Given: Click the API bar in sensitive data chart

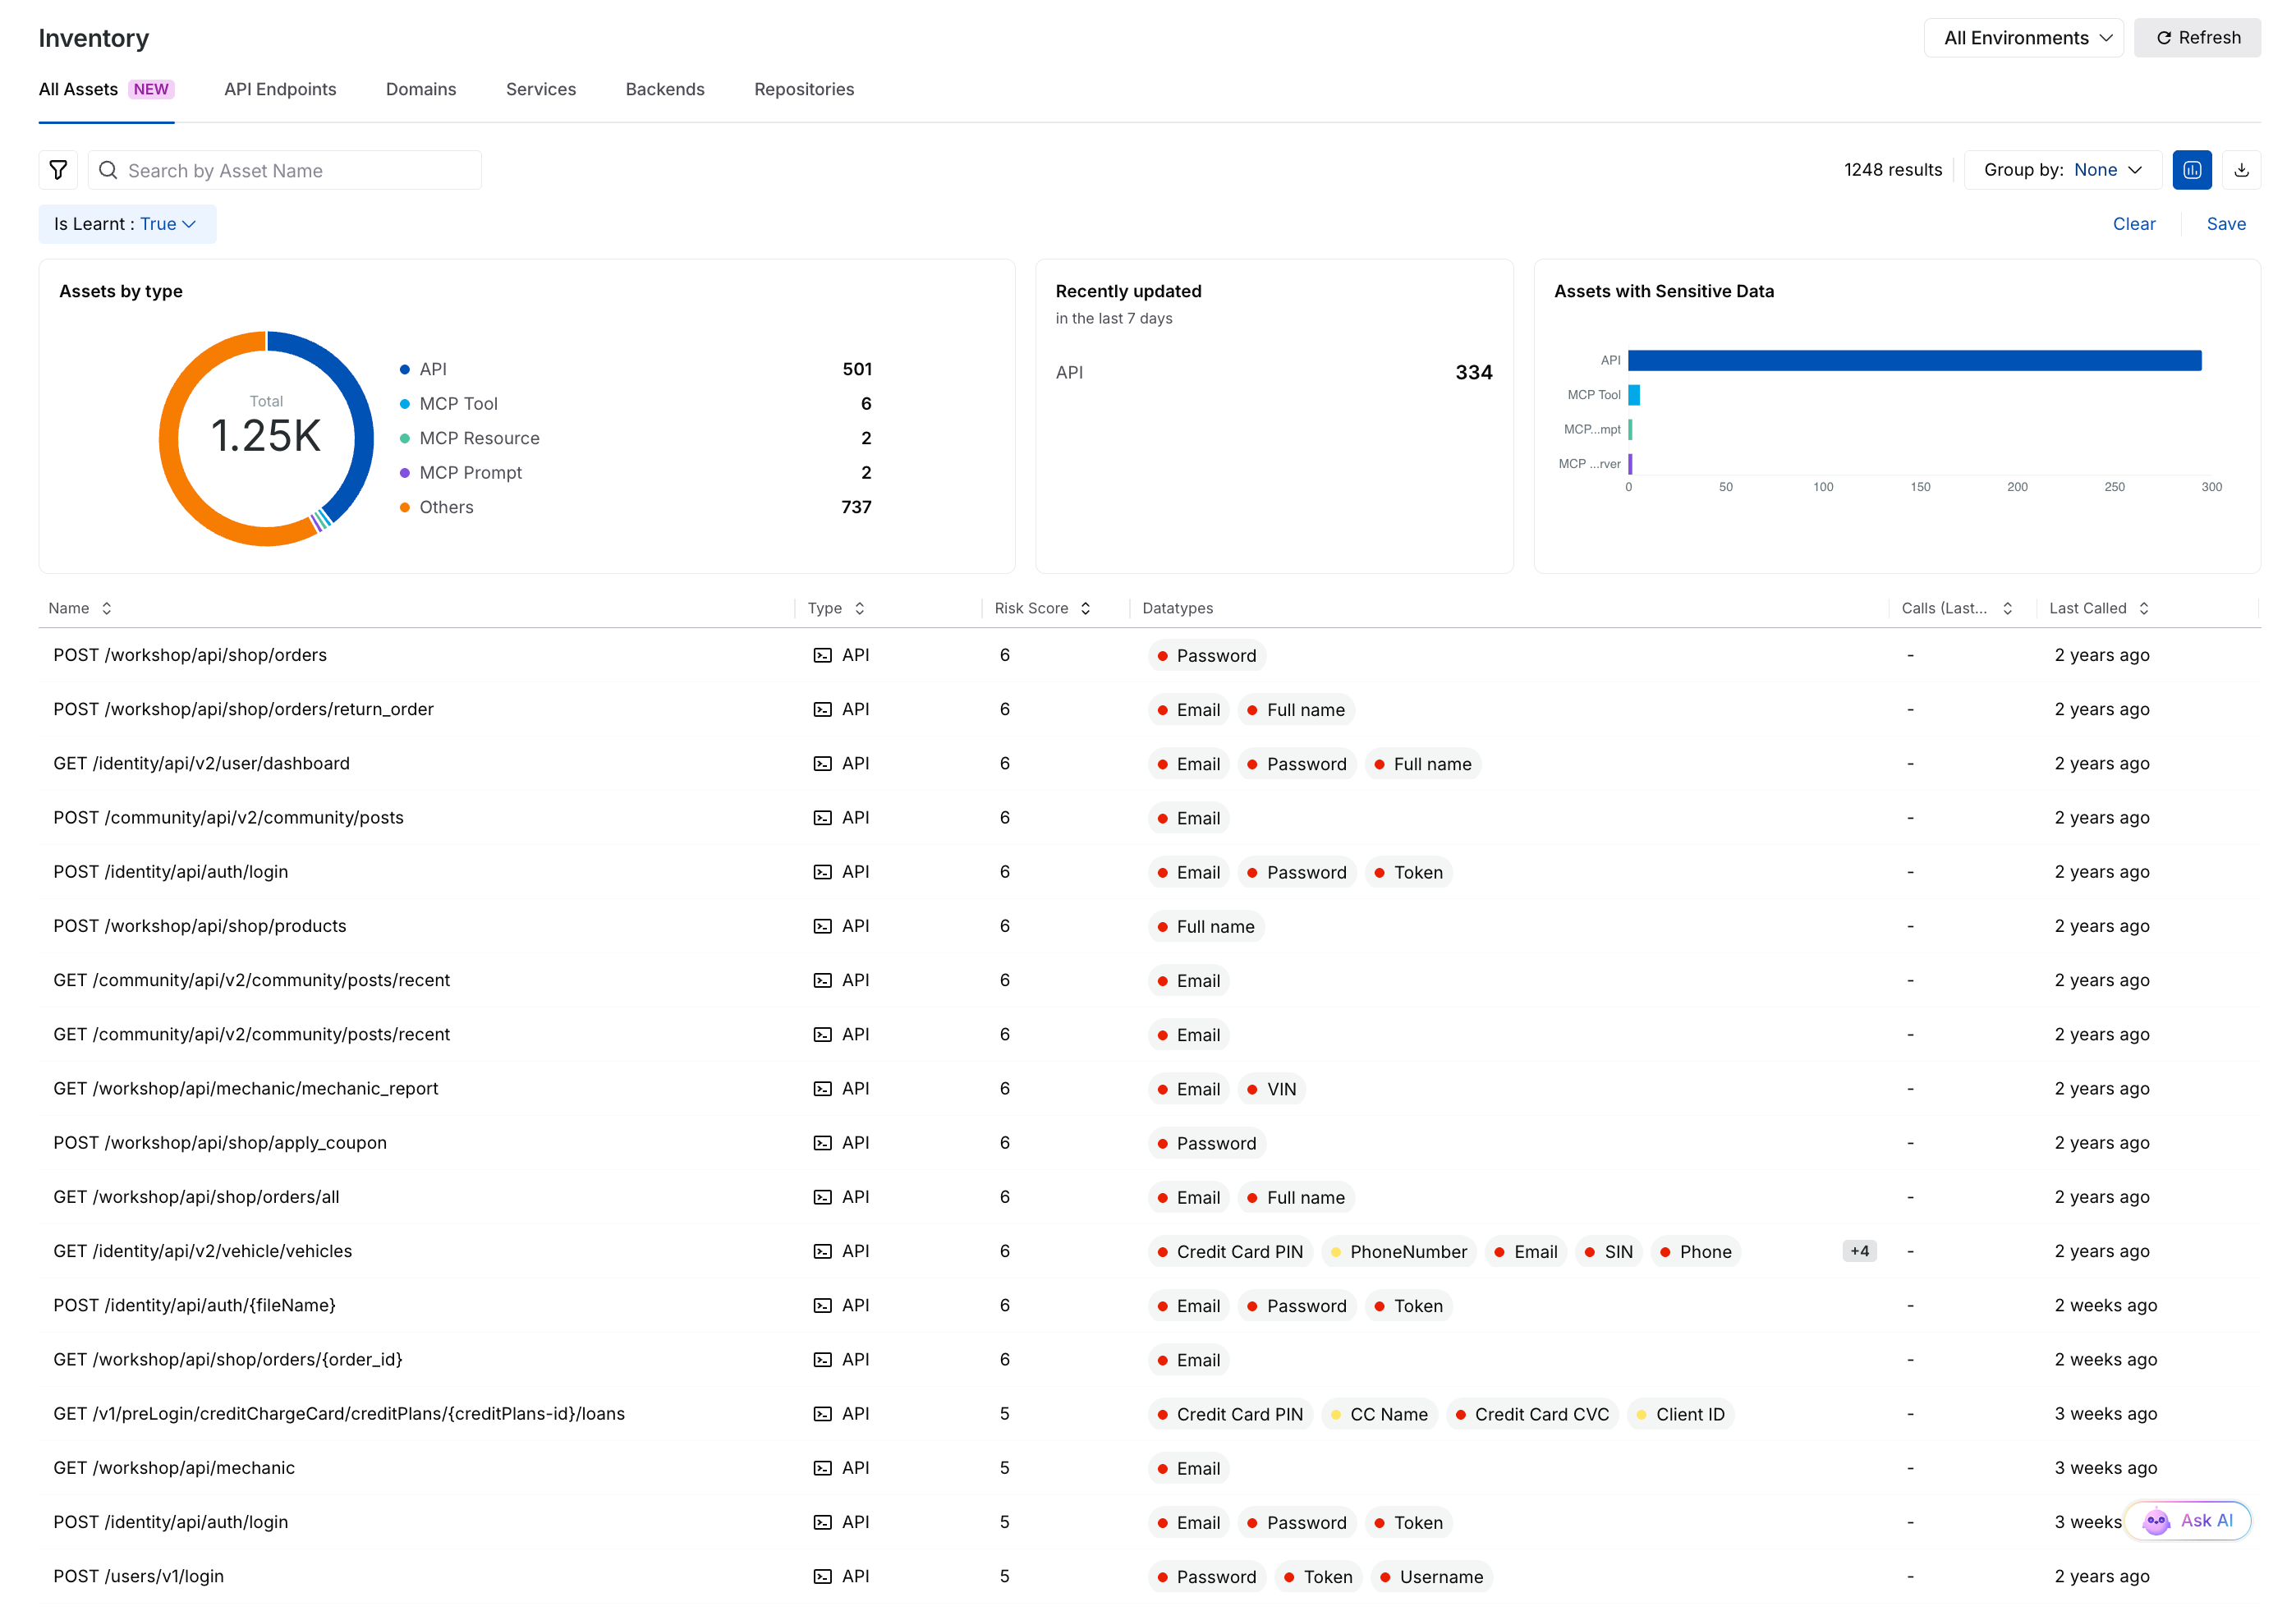Looking at the screenshot, I should [1914, 360].
